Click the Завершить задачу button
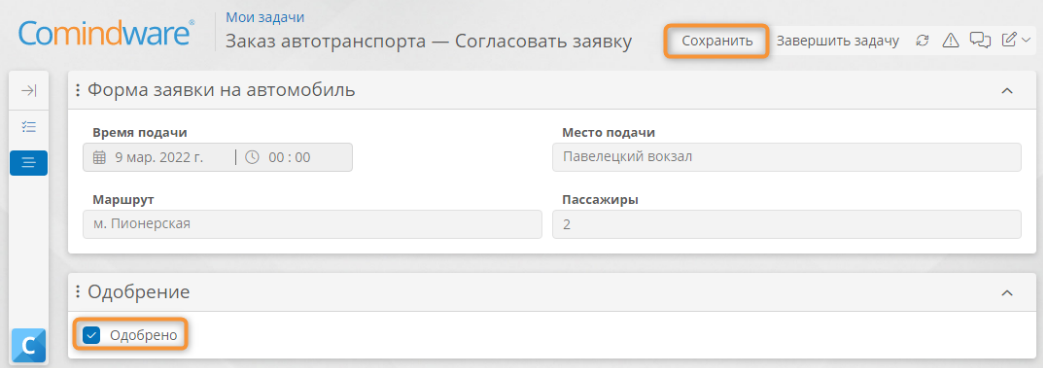 (837, 41)
